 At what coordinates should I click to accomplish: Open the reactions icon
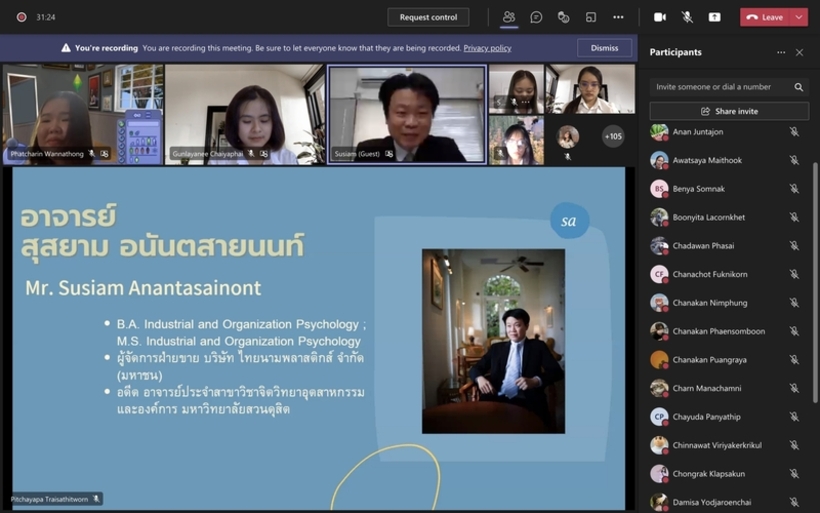tap(563, 17)
